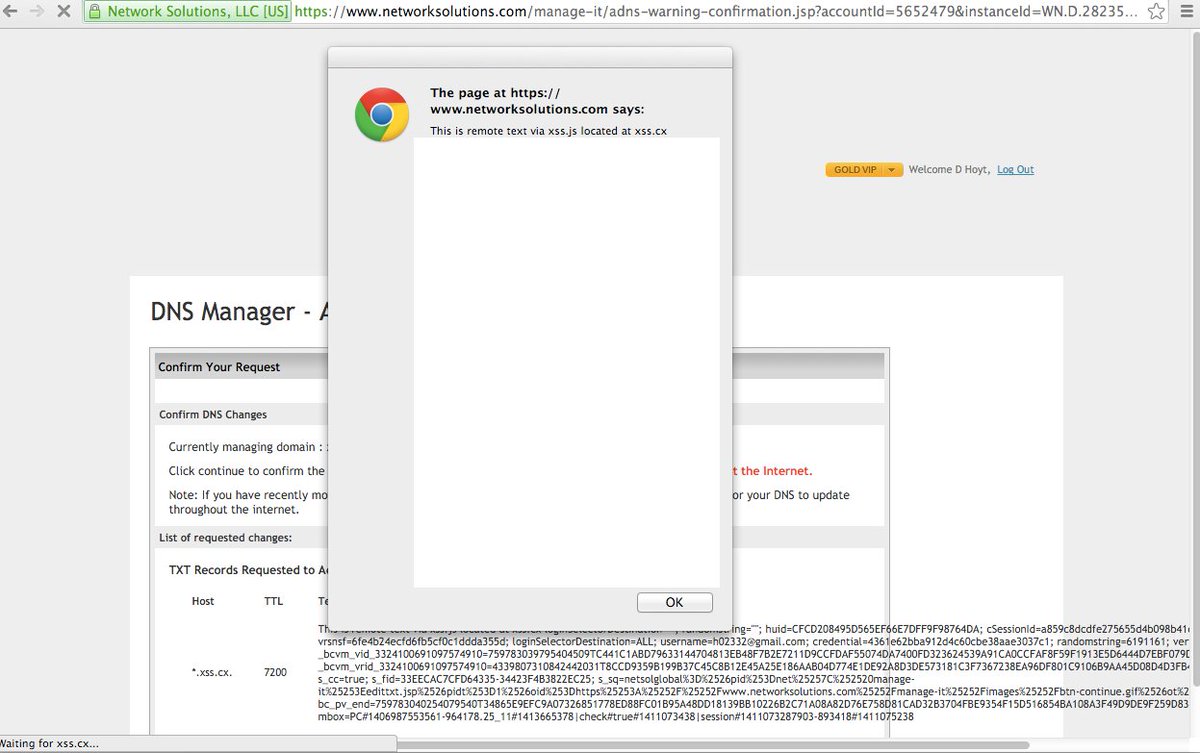Open the GOLD VIP dropdown arrow
The width and height of the screenshot is (1200, 753).
tap(893, 170)
